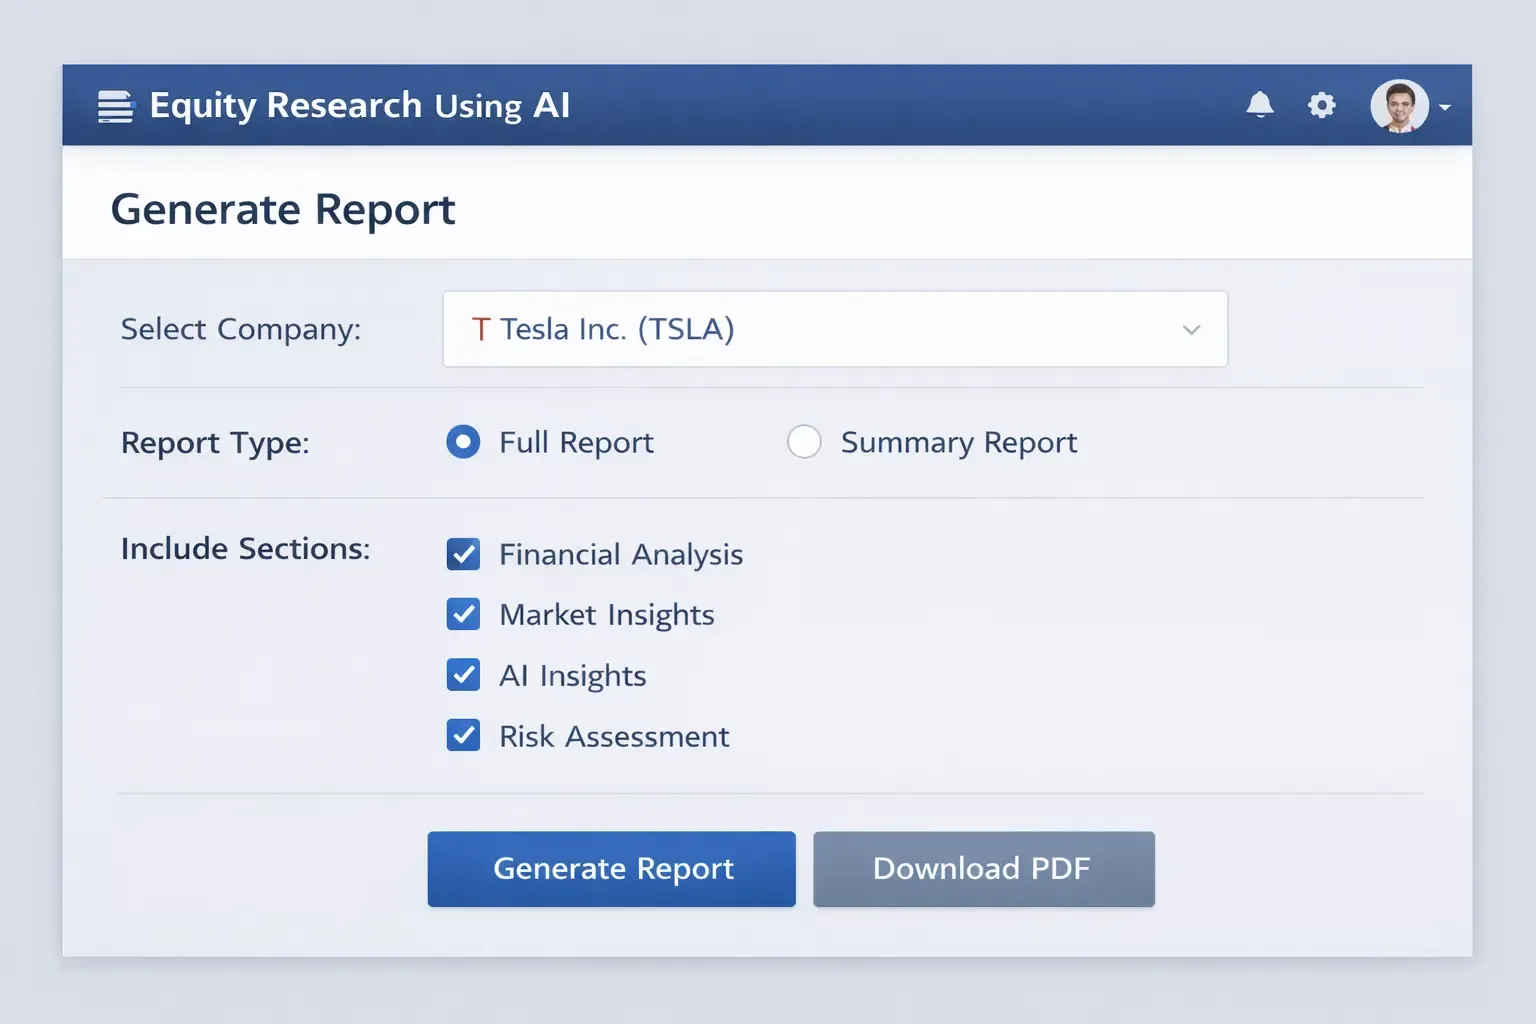Viewport: 1536px width, 1024px height.
Task: Click the user avatar photo
Action: [x=1400, y=105]
